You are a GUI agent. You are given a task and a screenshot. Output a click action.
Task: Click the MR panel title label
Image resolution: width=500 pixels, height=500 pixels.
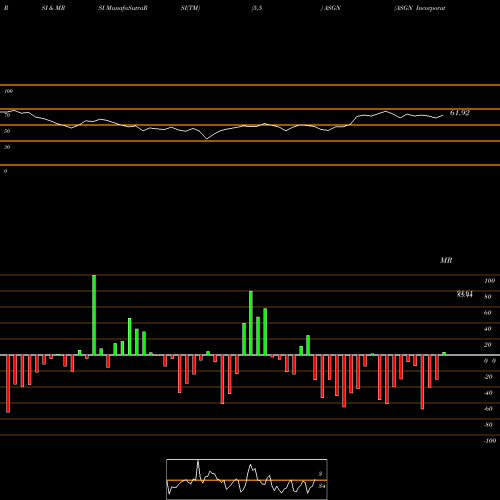tap(446, 260)
